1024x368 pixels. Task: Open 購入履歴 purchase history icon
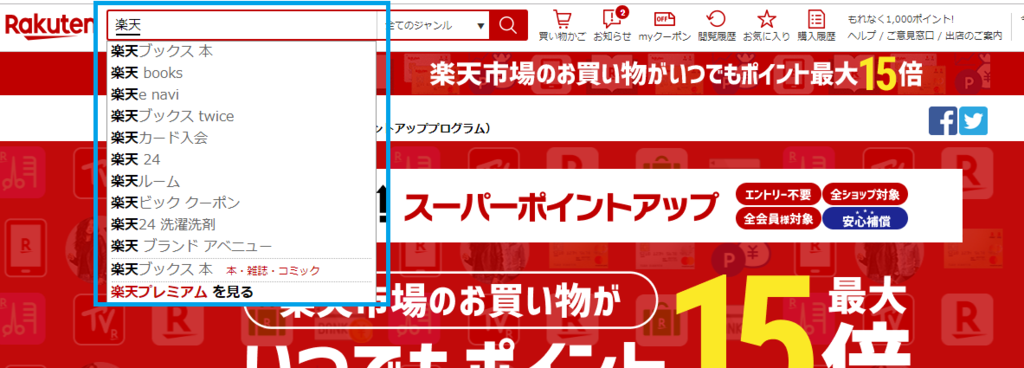point(816,26)
